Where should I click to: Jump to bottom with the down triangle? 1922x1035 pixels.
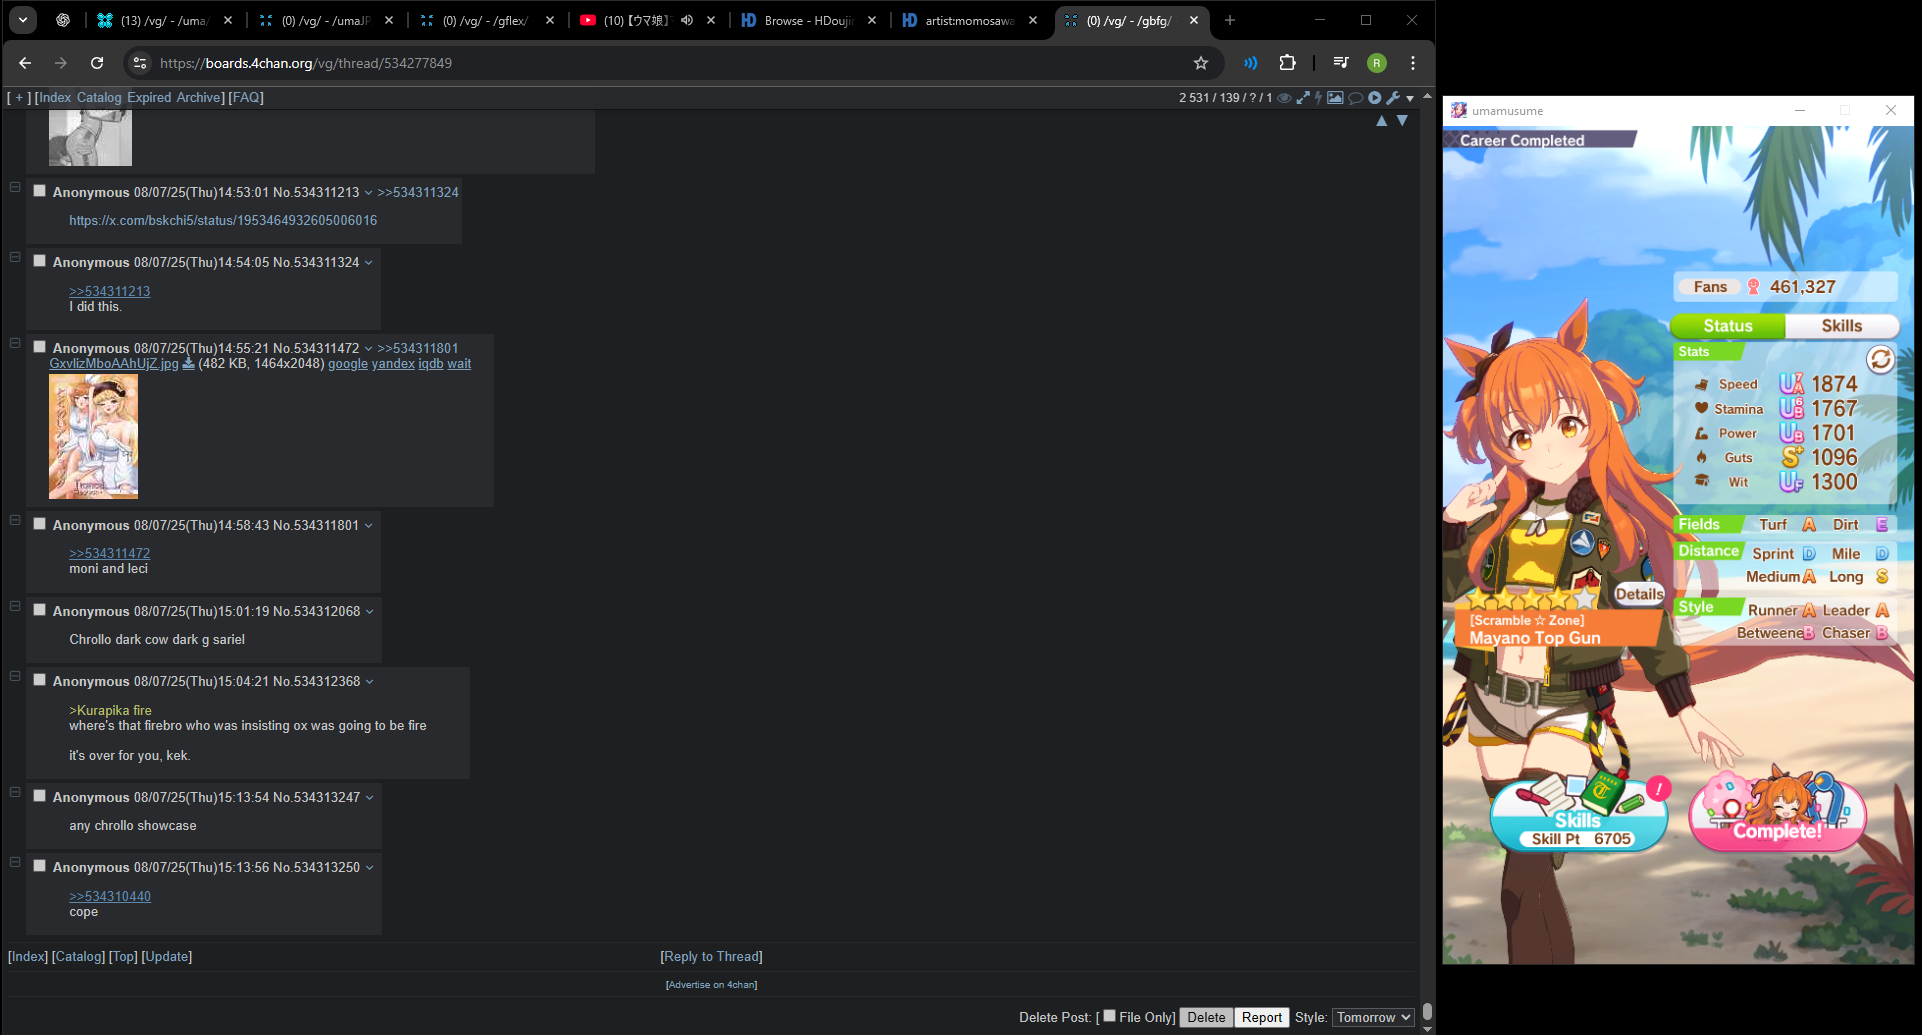(x=1403, y=121)
